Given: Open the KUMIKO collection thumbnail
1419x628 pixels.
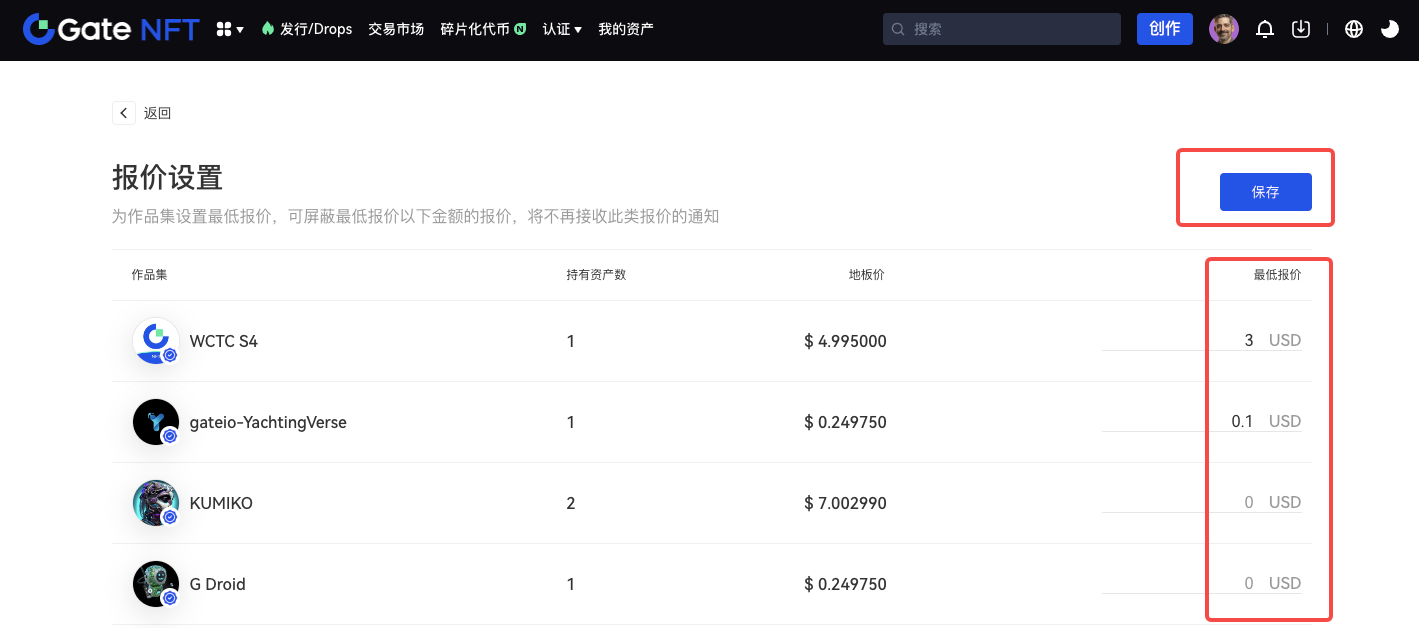Looking at the screenshot, I should coord(156,503).
